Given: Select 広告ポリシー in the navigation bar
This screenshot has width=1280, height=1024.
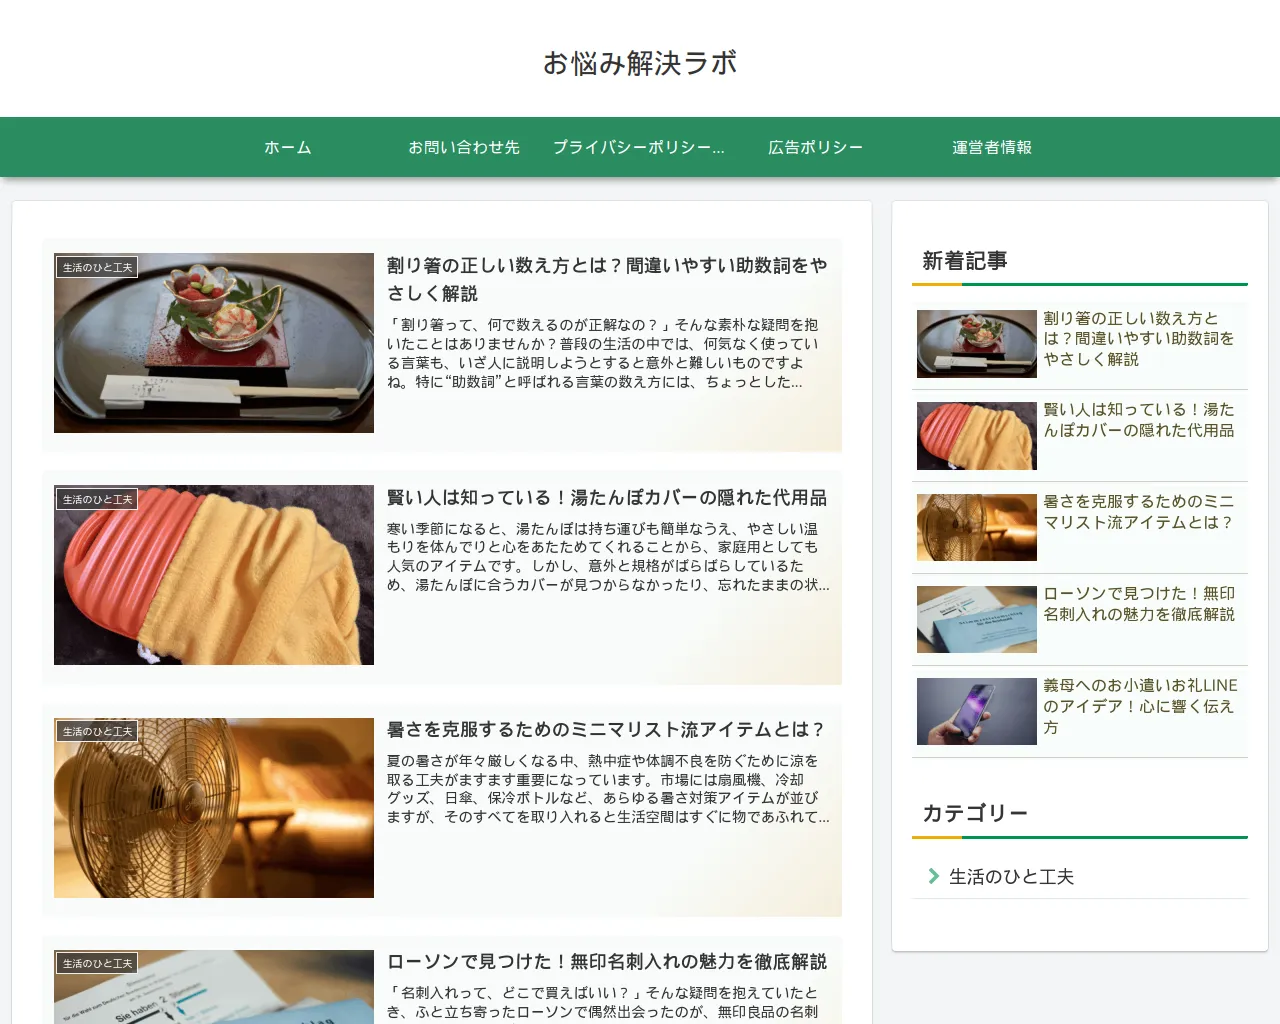Looking at the screenshot, I should 816,147.
